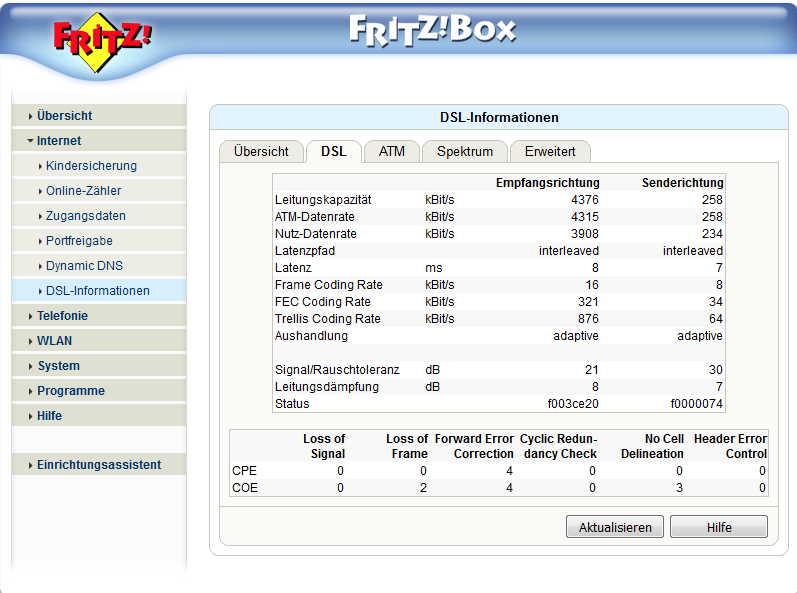Click the Latenzpfad label

(x=305, y=251)
